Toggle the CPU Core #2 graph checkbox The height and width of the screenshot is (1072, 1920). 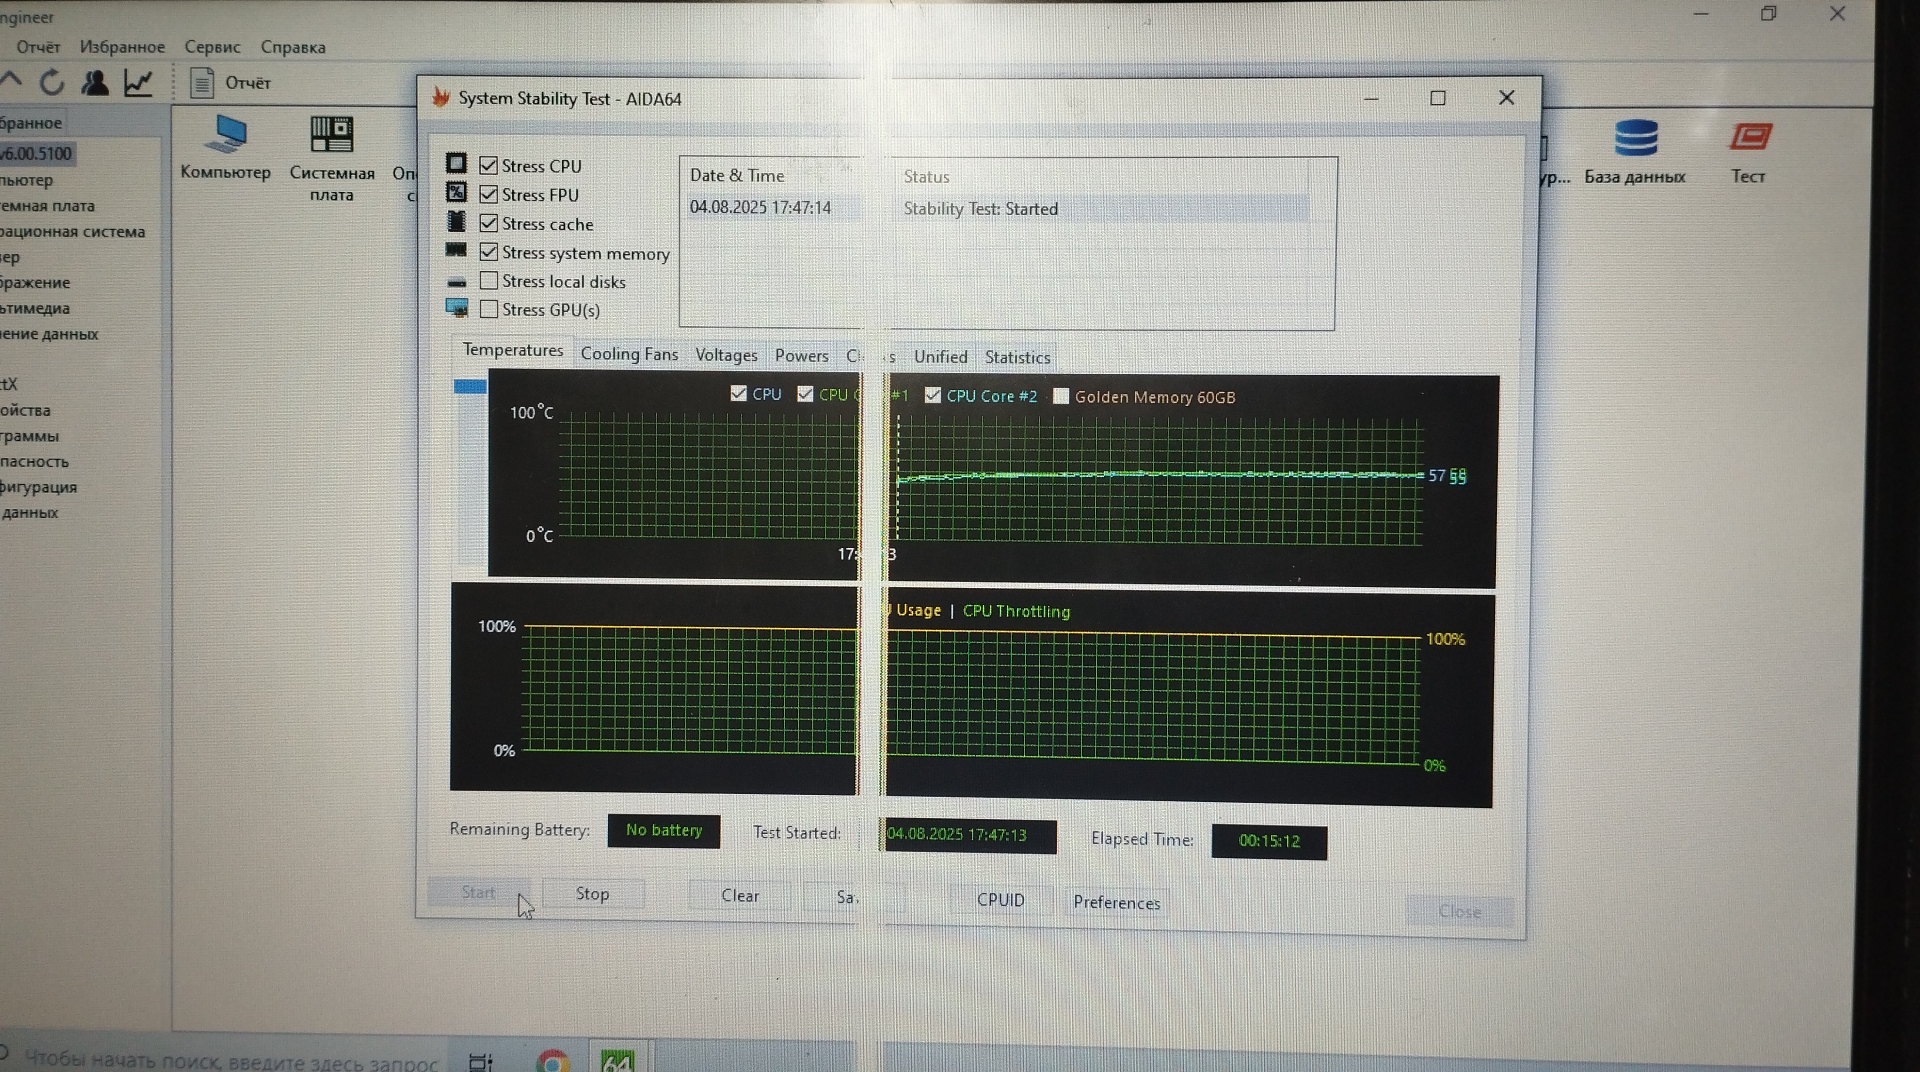coord(933,396)
